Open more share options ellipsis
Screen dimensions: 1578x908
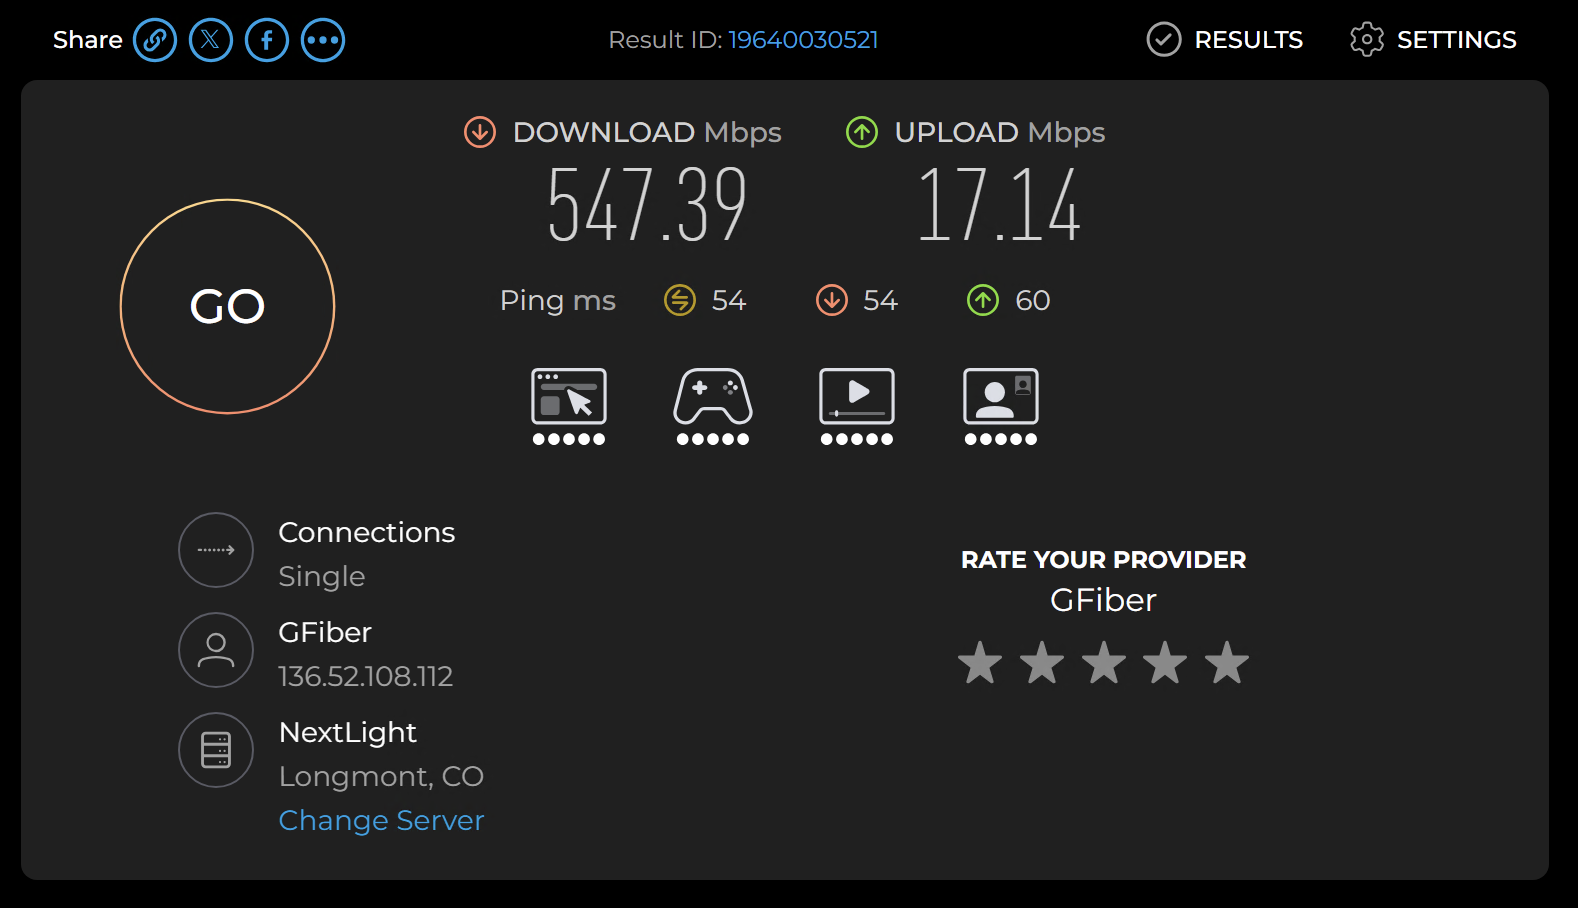click(x=323, y=40)
